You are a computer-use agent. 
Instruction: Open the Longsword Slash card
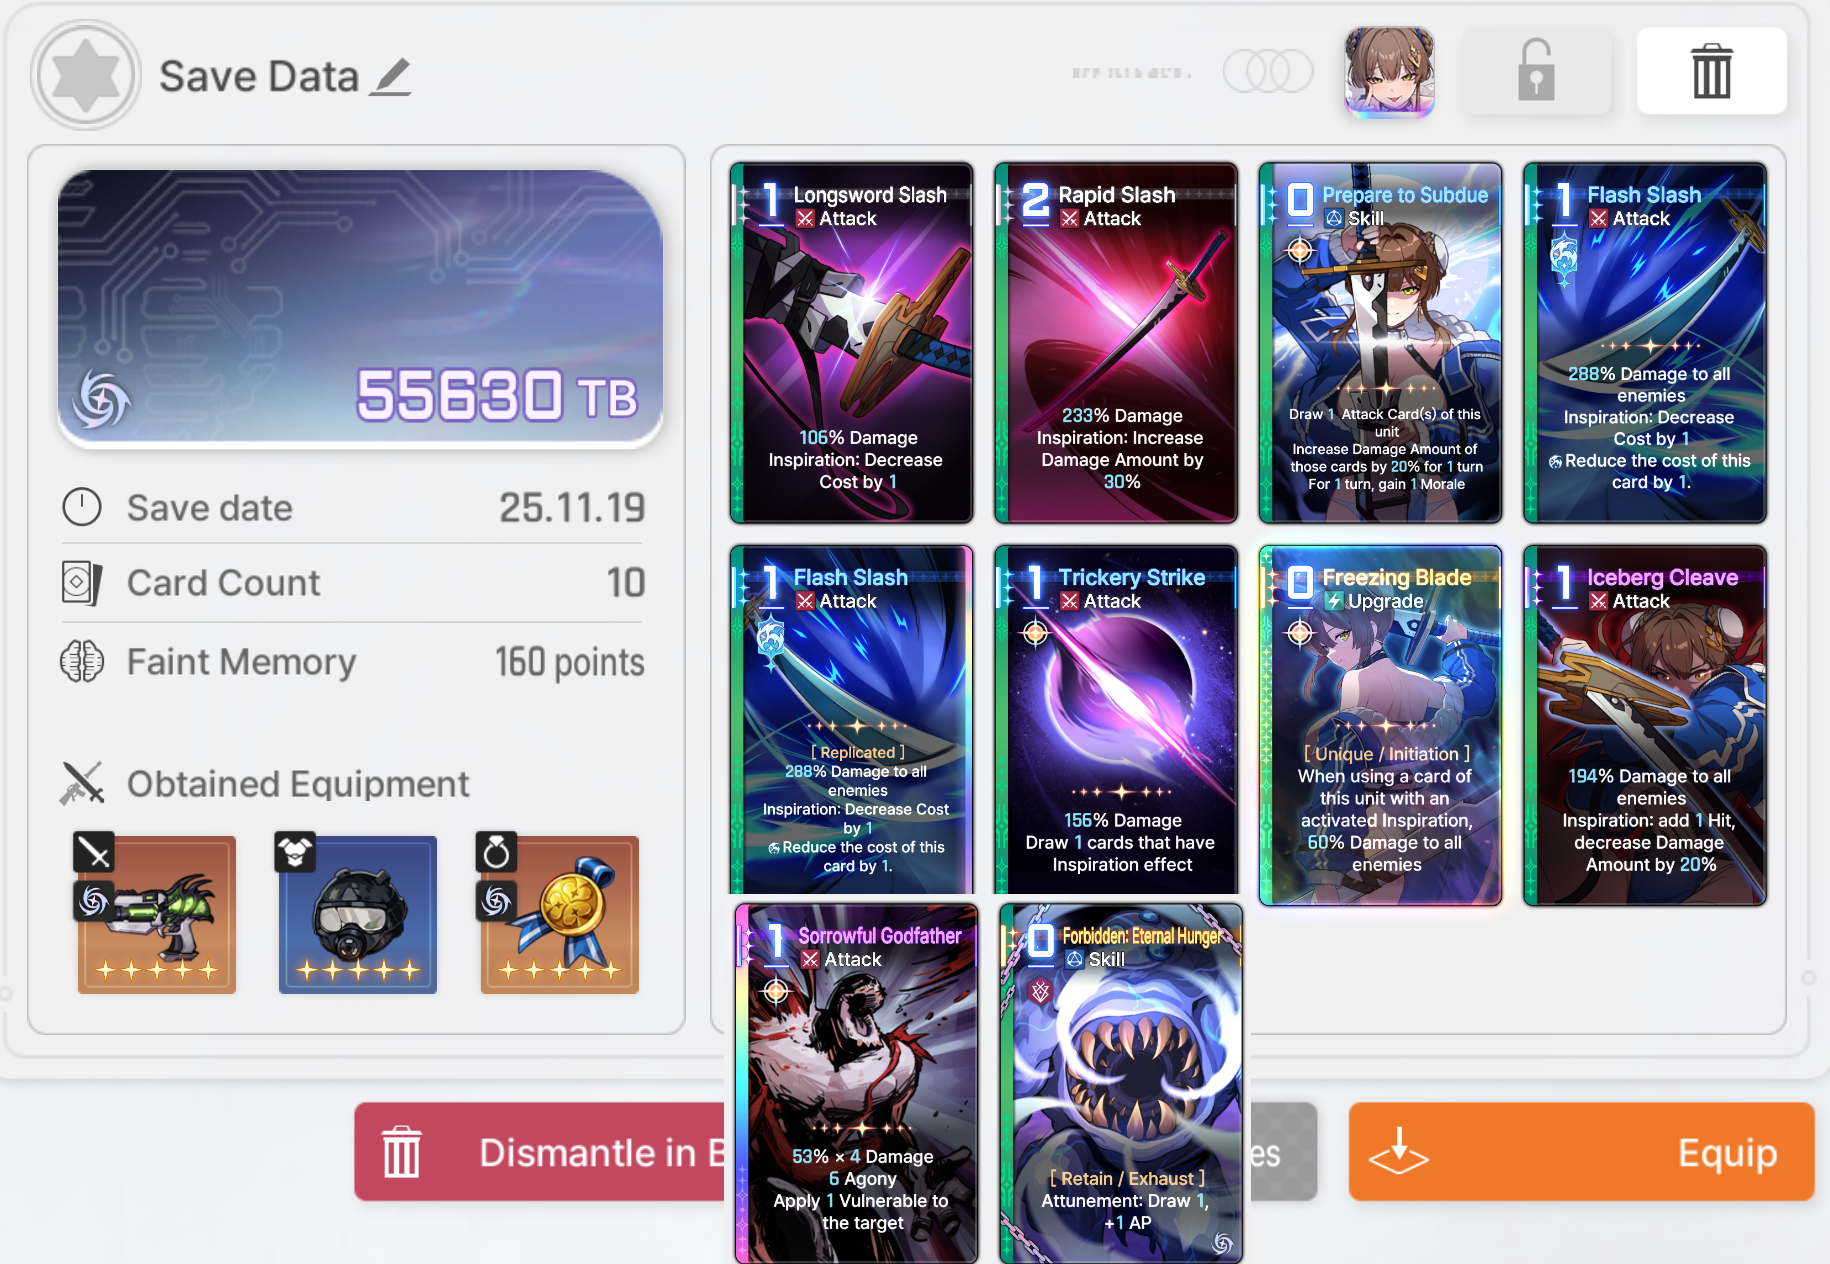[x=852, y=343]
